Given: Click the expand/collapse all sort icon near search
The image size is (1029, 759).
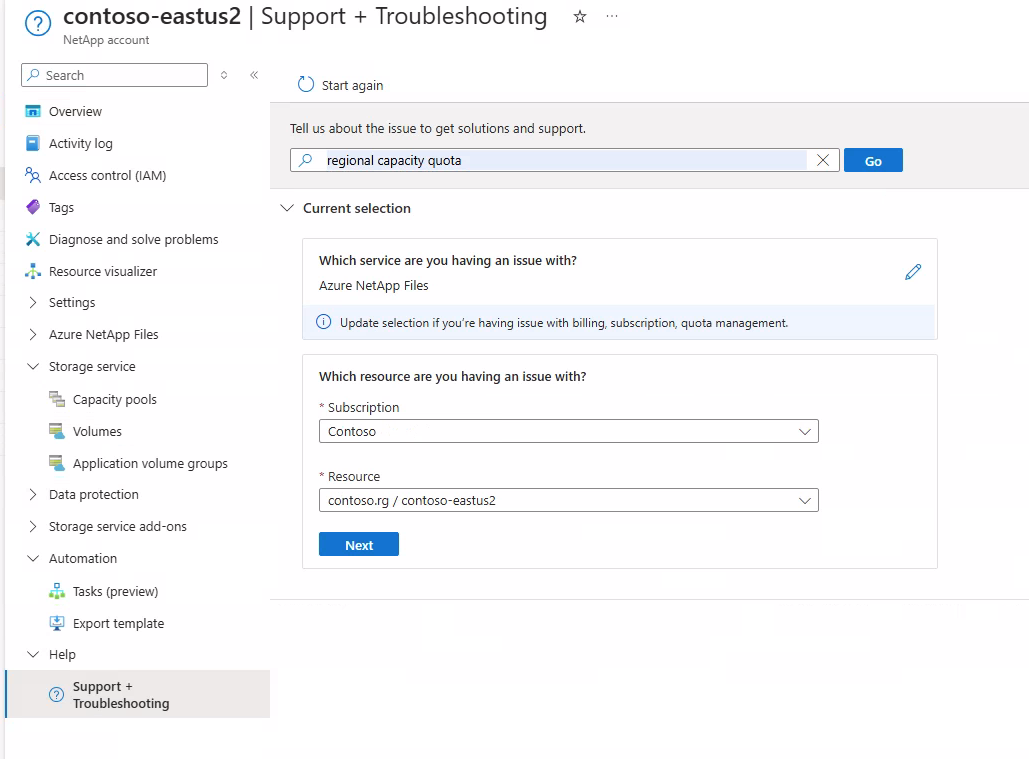Looking at the screenshot, I should pos(224,75).
